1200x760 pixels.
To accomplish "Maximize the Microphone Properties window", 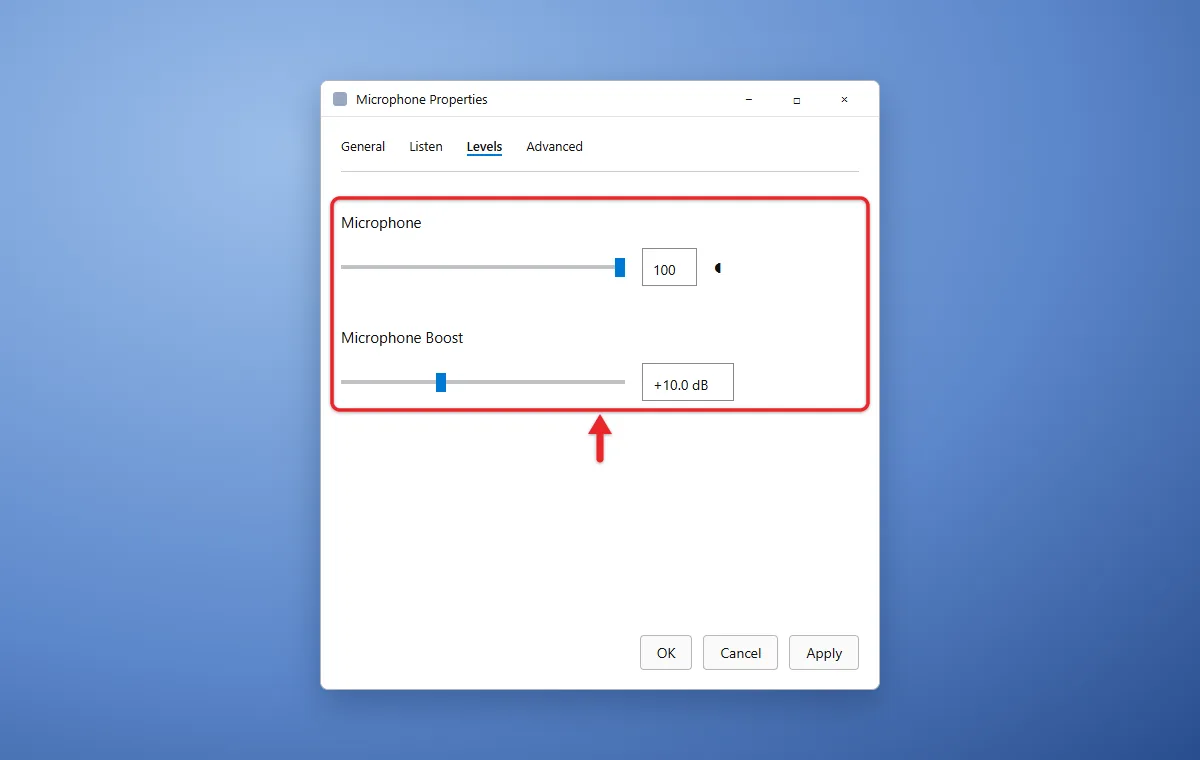I will coord(797,99).
